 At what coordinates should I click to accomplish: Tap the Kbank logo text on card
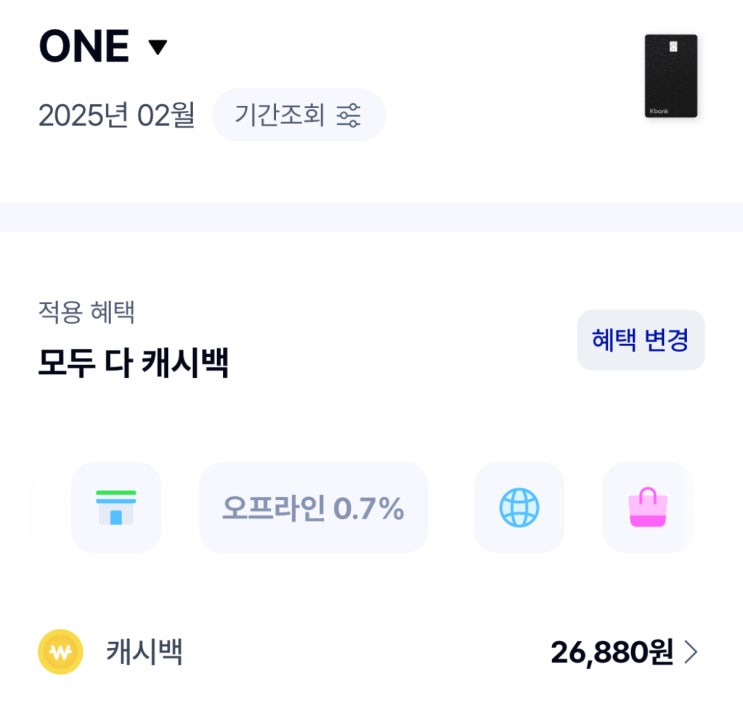(x=659, y=111)
